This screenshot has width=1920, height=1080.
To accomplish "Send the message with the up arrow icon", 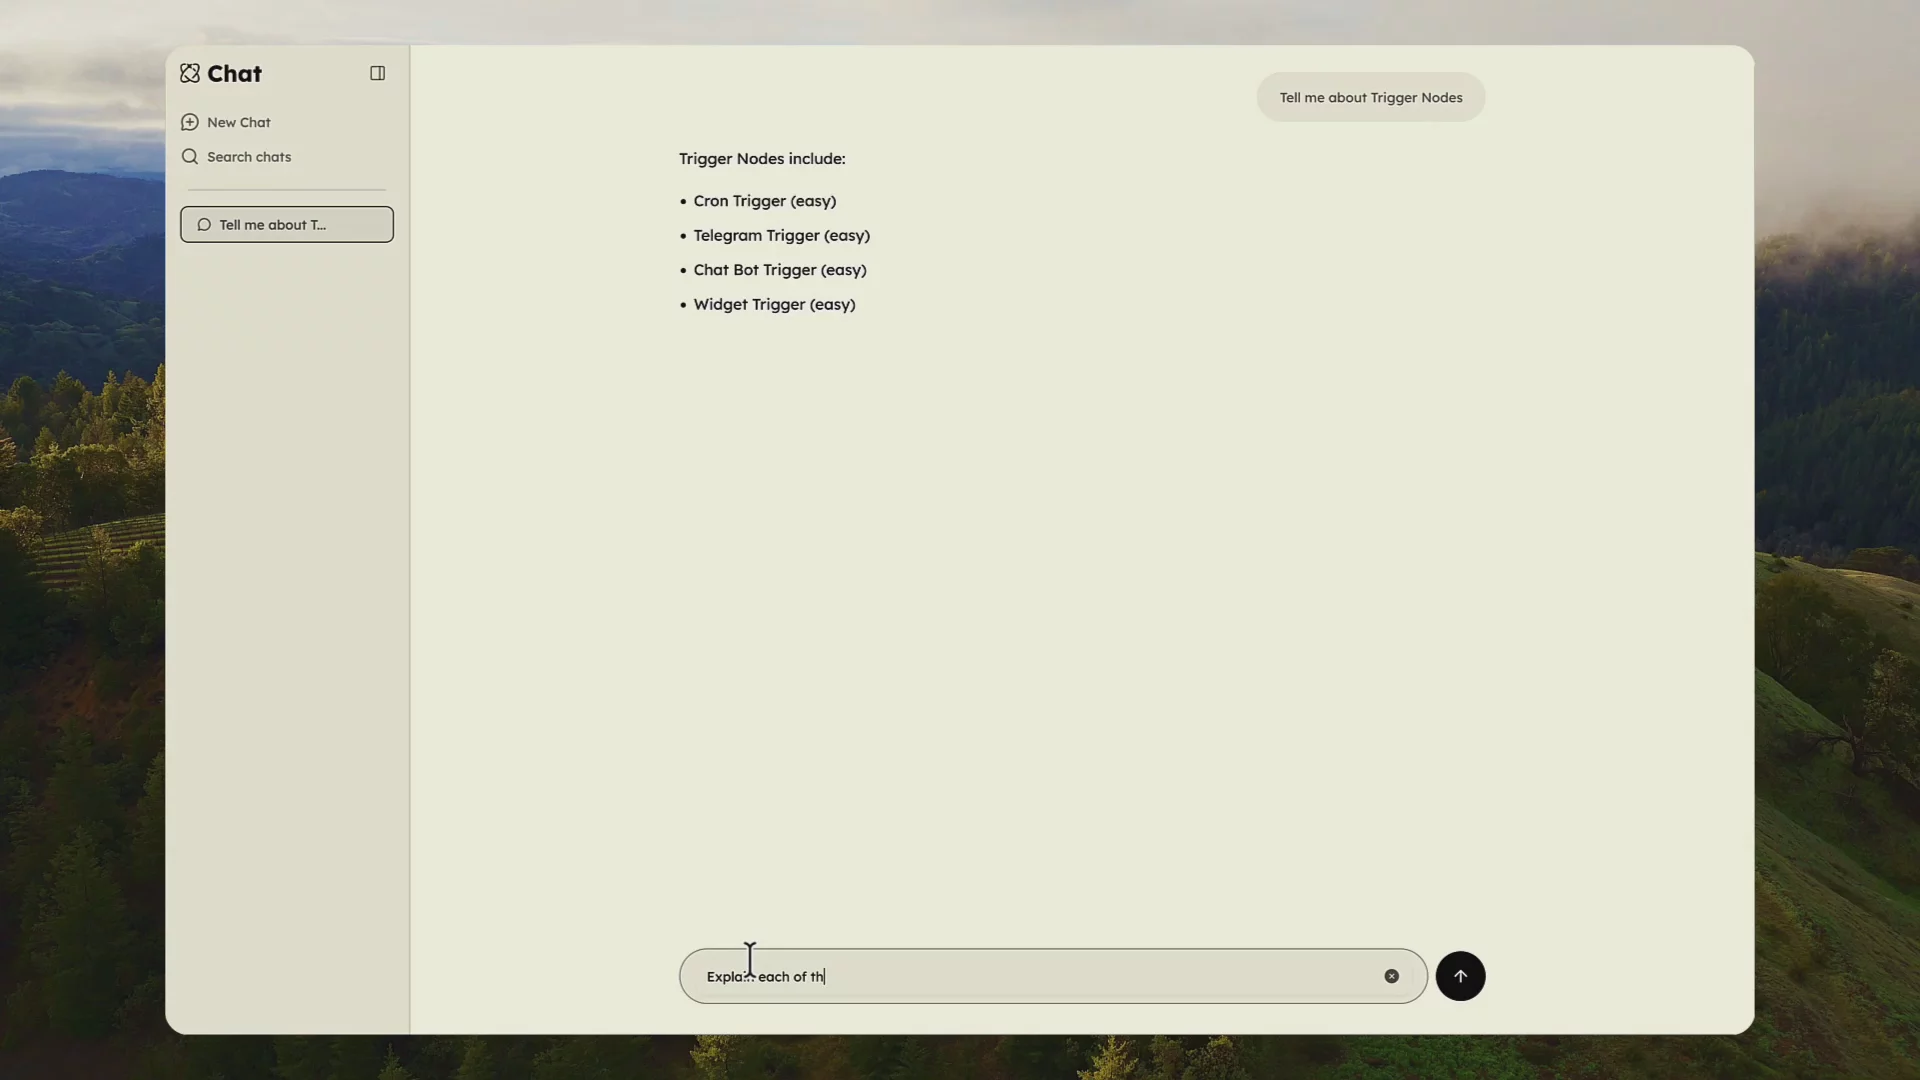I will tap(1460, 976).
